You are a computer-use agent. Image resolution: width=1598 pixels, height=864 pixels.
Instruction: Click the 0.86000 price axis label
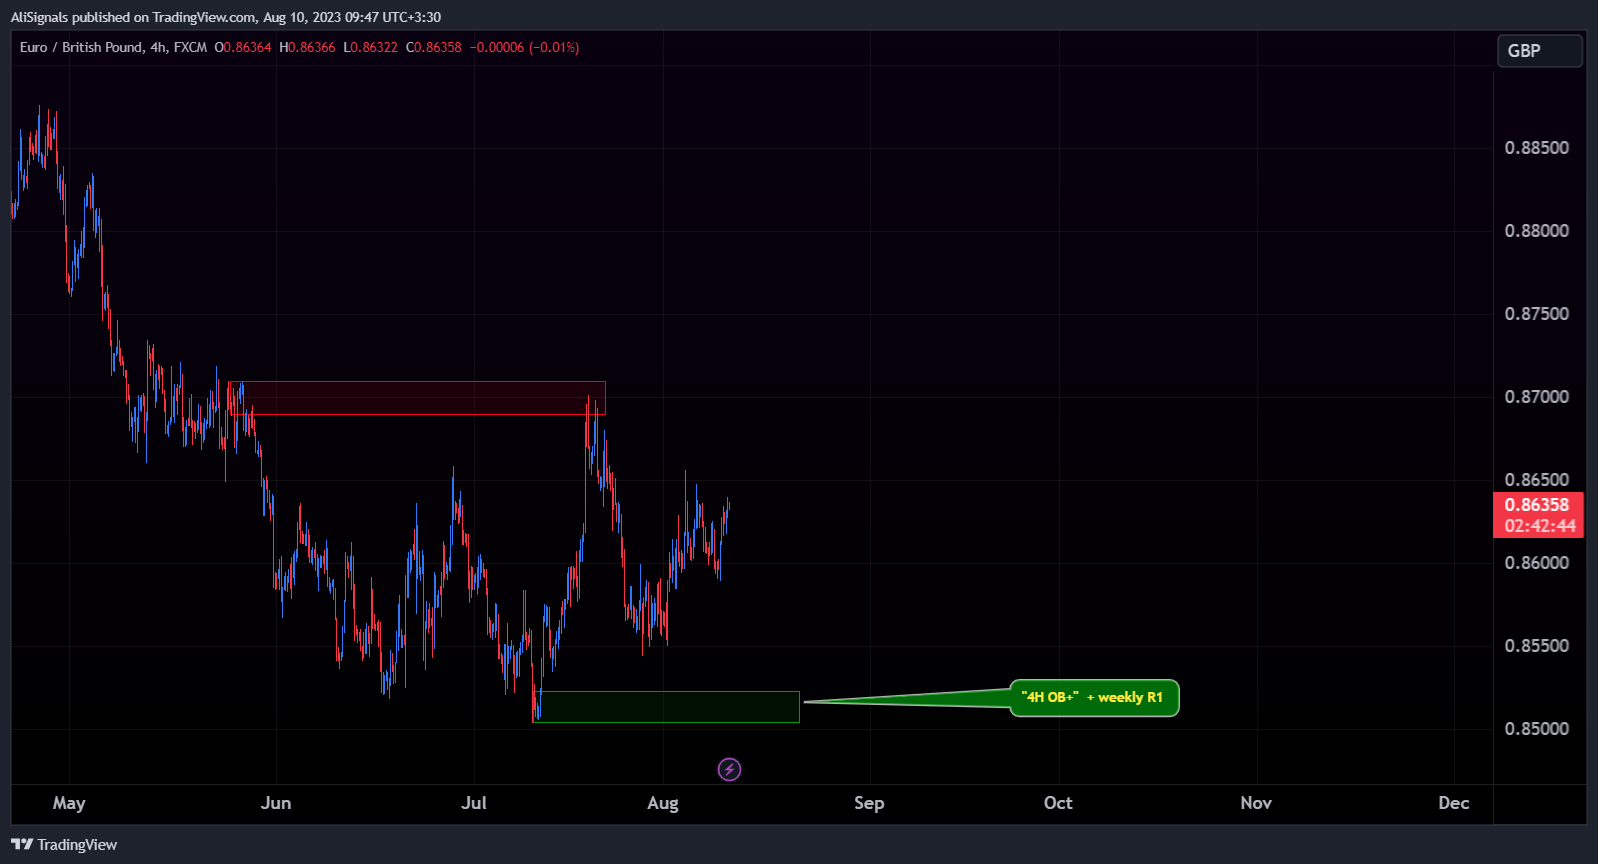click(x=1537, y=563)
